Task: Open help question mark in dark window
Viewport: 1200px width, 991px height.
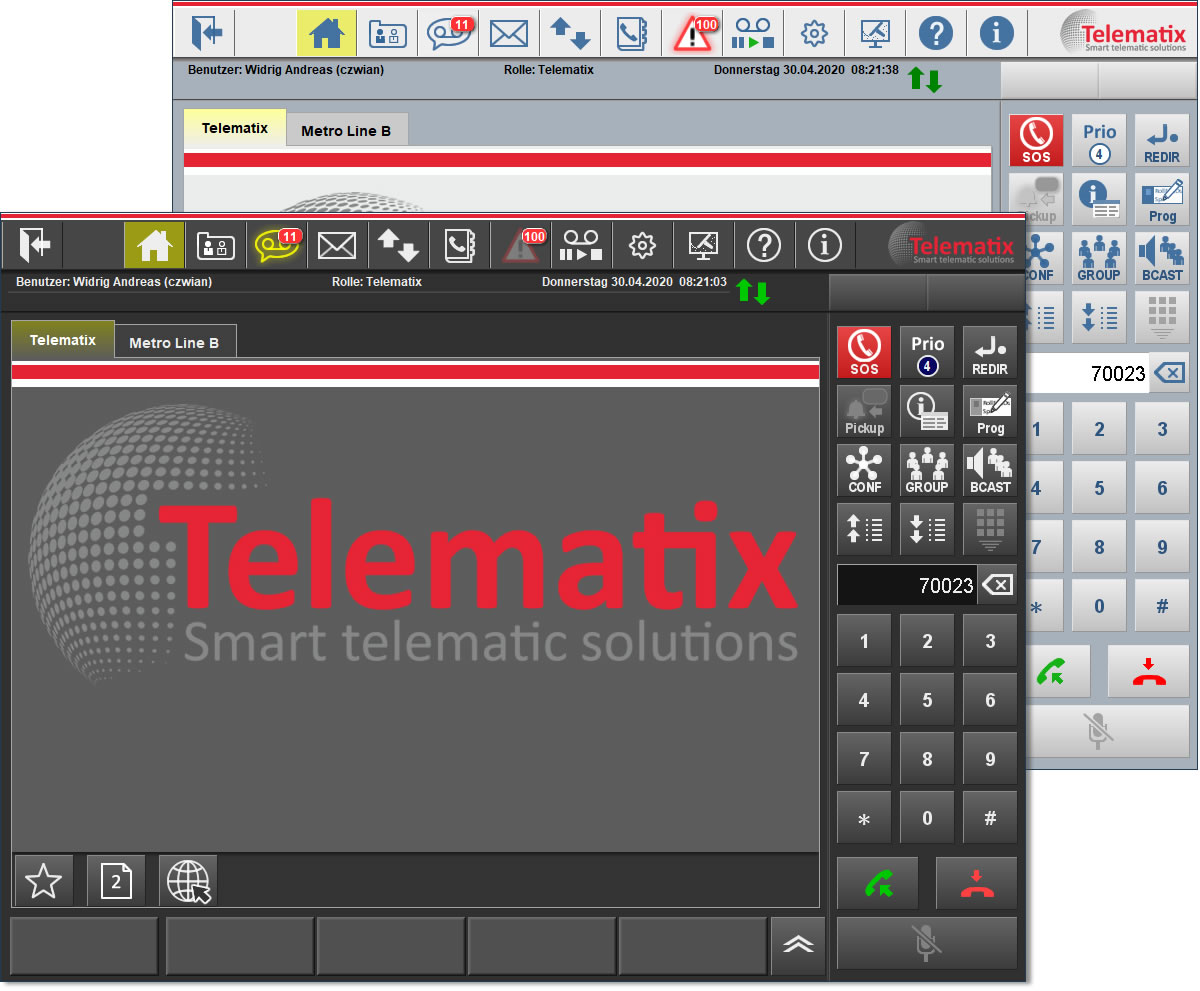Action: [764, 244]
